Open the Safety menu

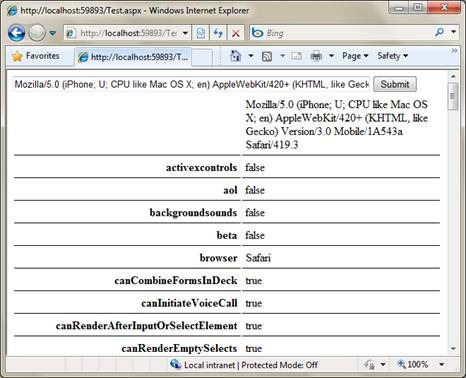pyautogui.click(x=392, y=56)
